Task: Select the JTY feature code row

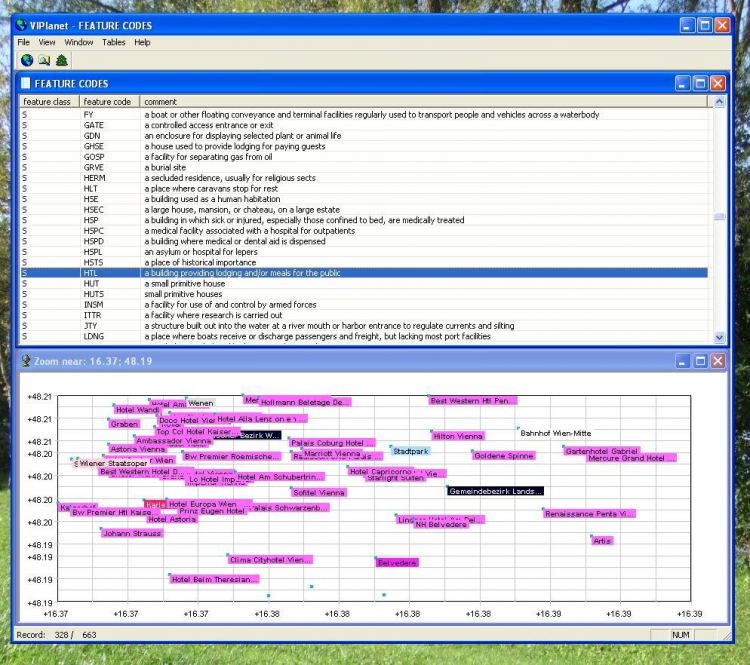Action: click(x=364, y=325)
